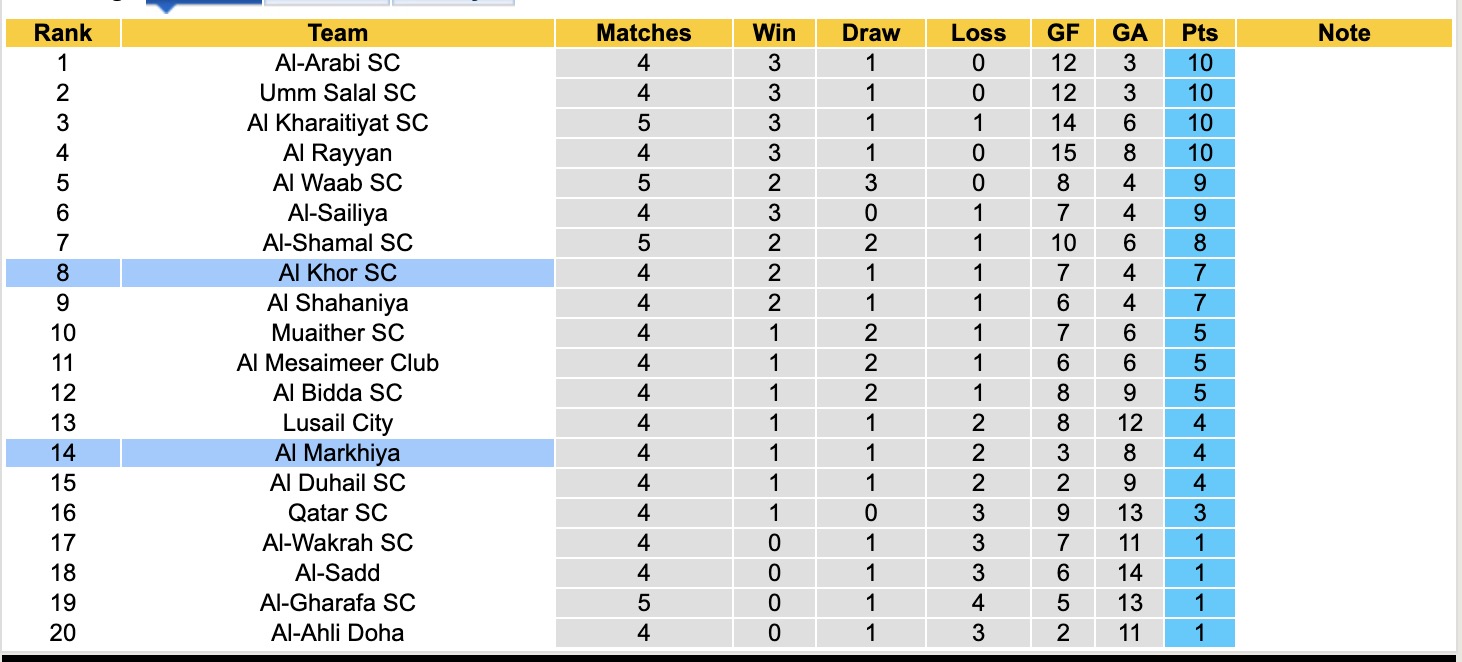Open the Al-Arabi SC team link
The image size is (1462, 662).
(x=337, y=63)
